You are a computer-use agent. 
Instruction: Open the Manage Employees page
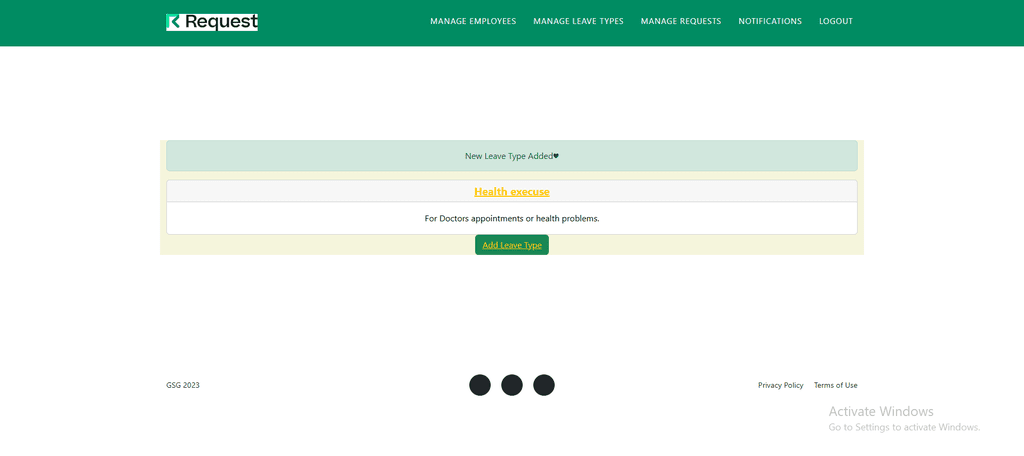[x=473, y=22]
